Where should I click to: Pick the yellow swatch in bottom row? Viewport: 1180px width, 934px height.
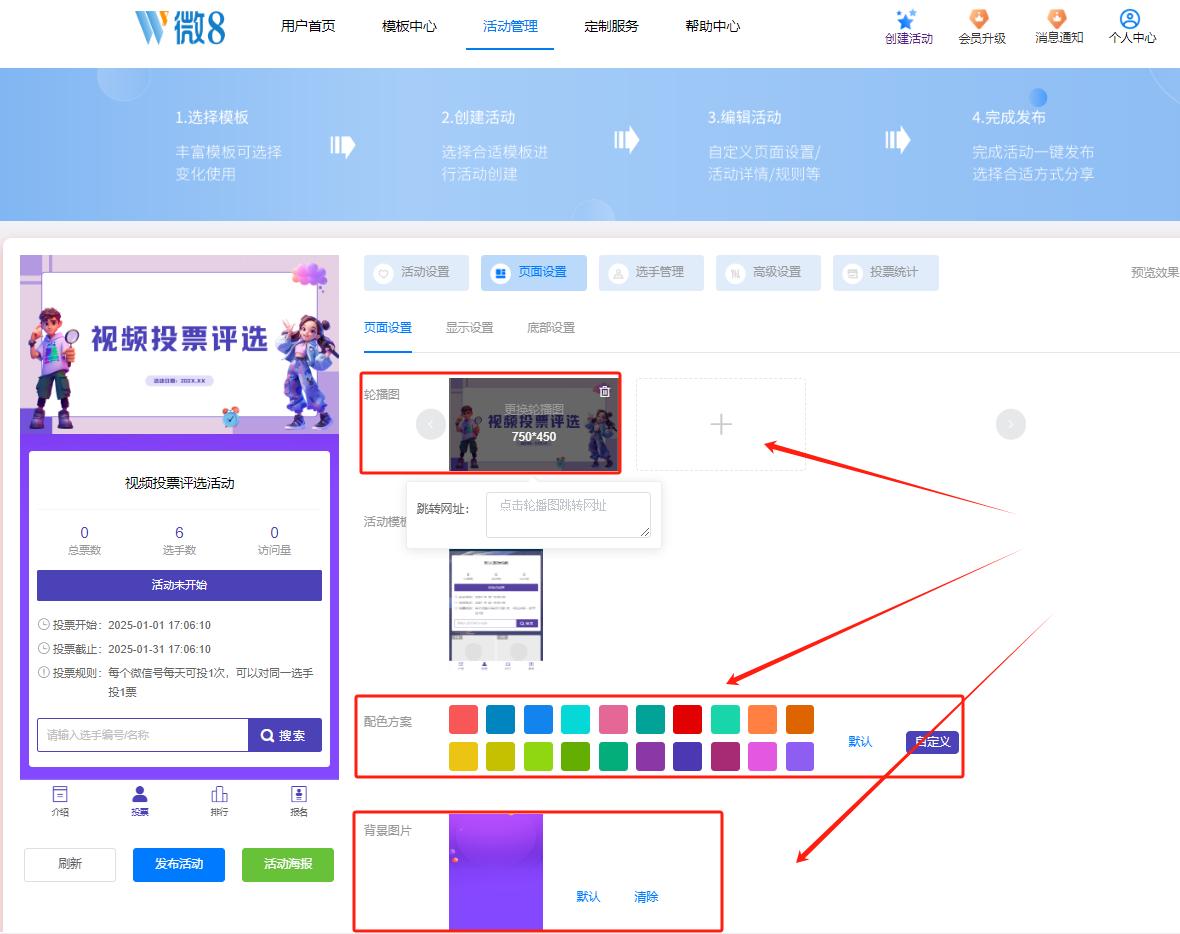click(x=464, y=756)
